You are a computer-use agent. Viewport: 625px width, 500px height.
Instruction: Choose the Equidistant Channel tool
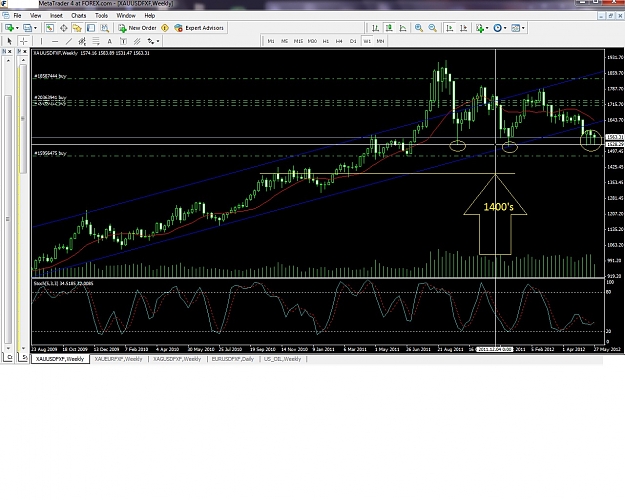coord(82,41)
